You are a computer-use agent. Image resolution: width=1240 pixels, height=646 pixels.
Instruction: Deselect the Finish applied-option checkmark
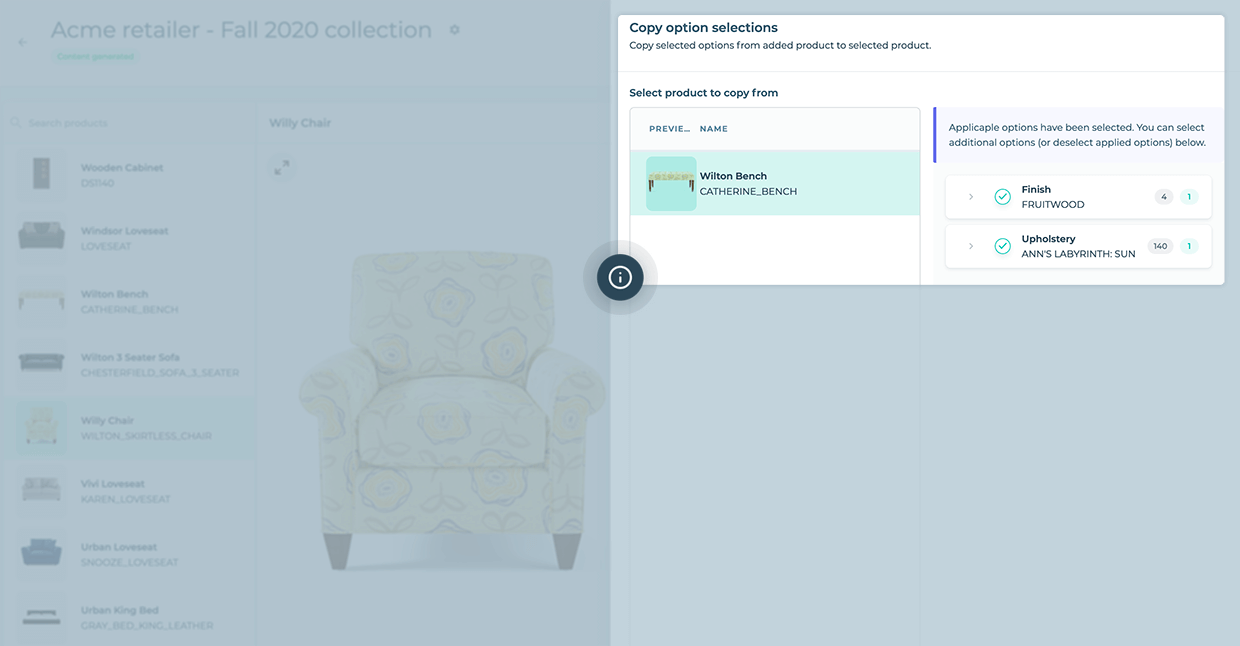click(x=1002, y=196)
